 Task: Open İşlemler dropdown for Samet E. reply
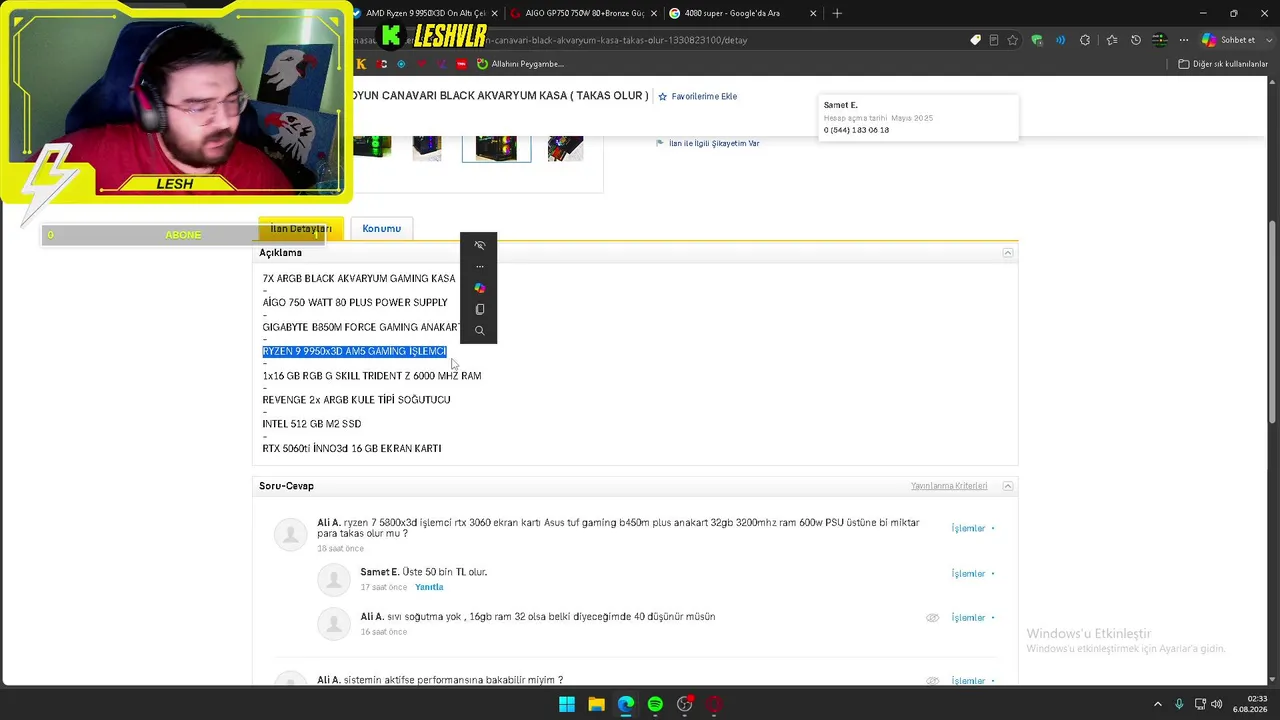click(973, 574)
